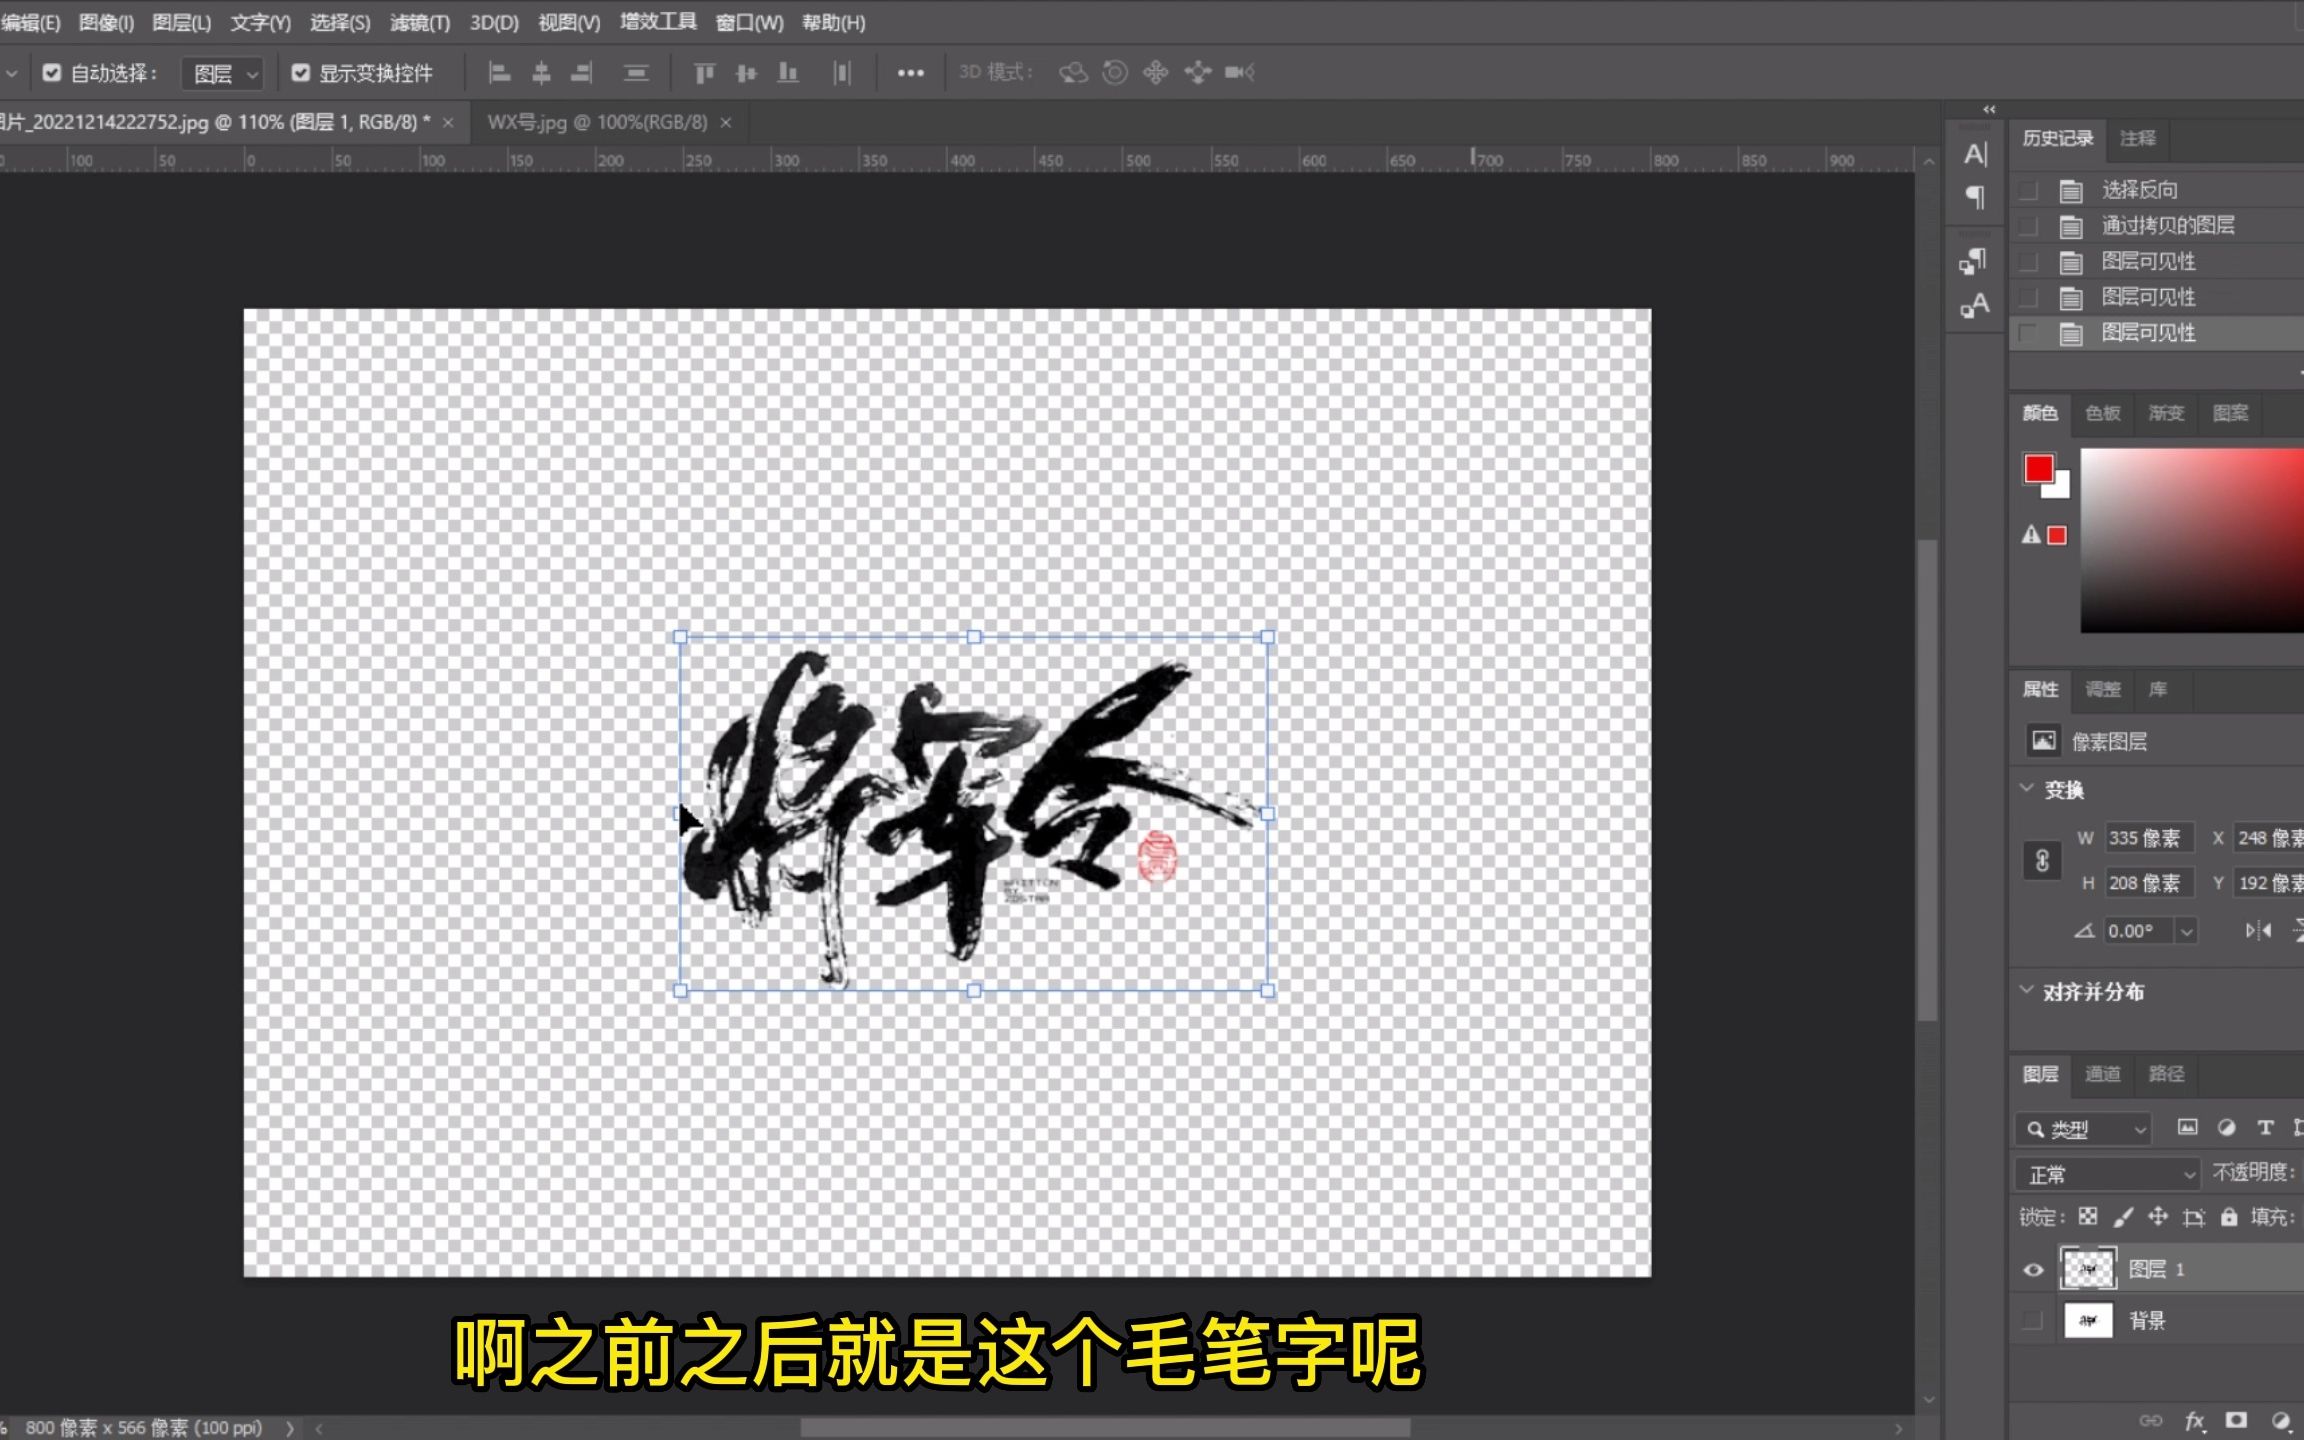Open the 滤镜(T) menu
This screenshot has width=2304, height=1440.
pyautogui.click(x=419, y=23)
